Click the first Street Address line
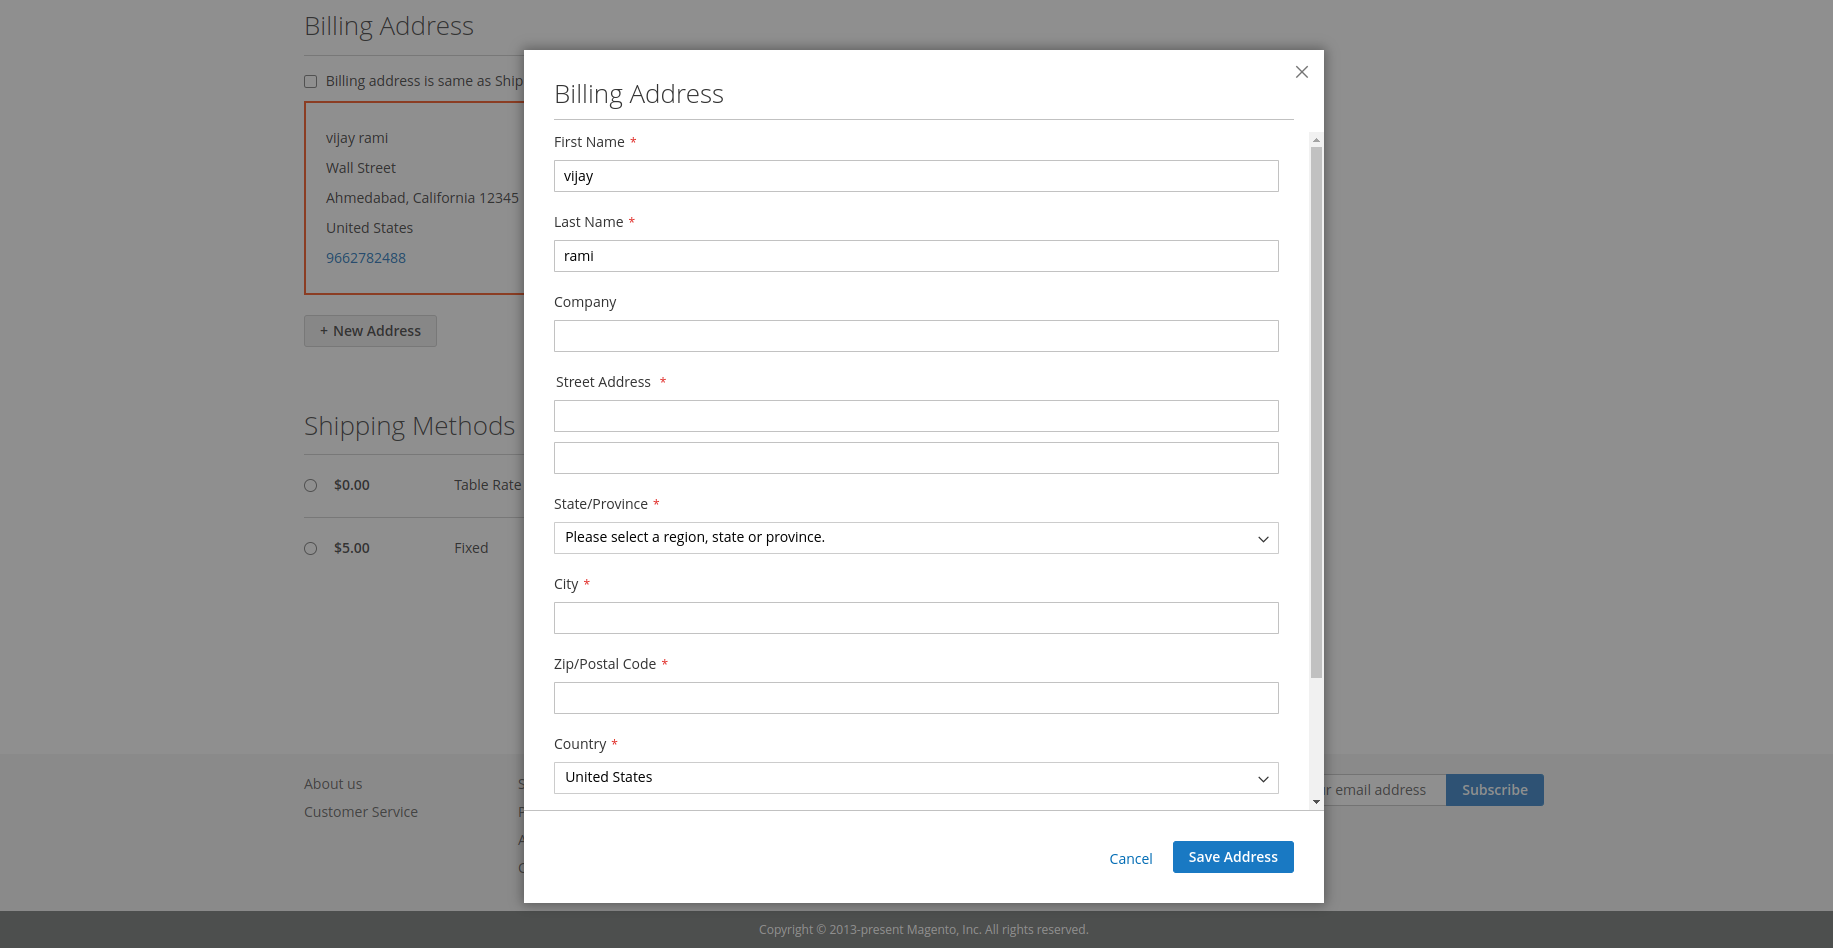 (916, 416)
